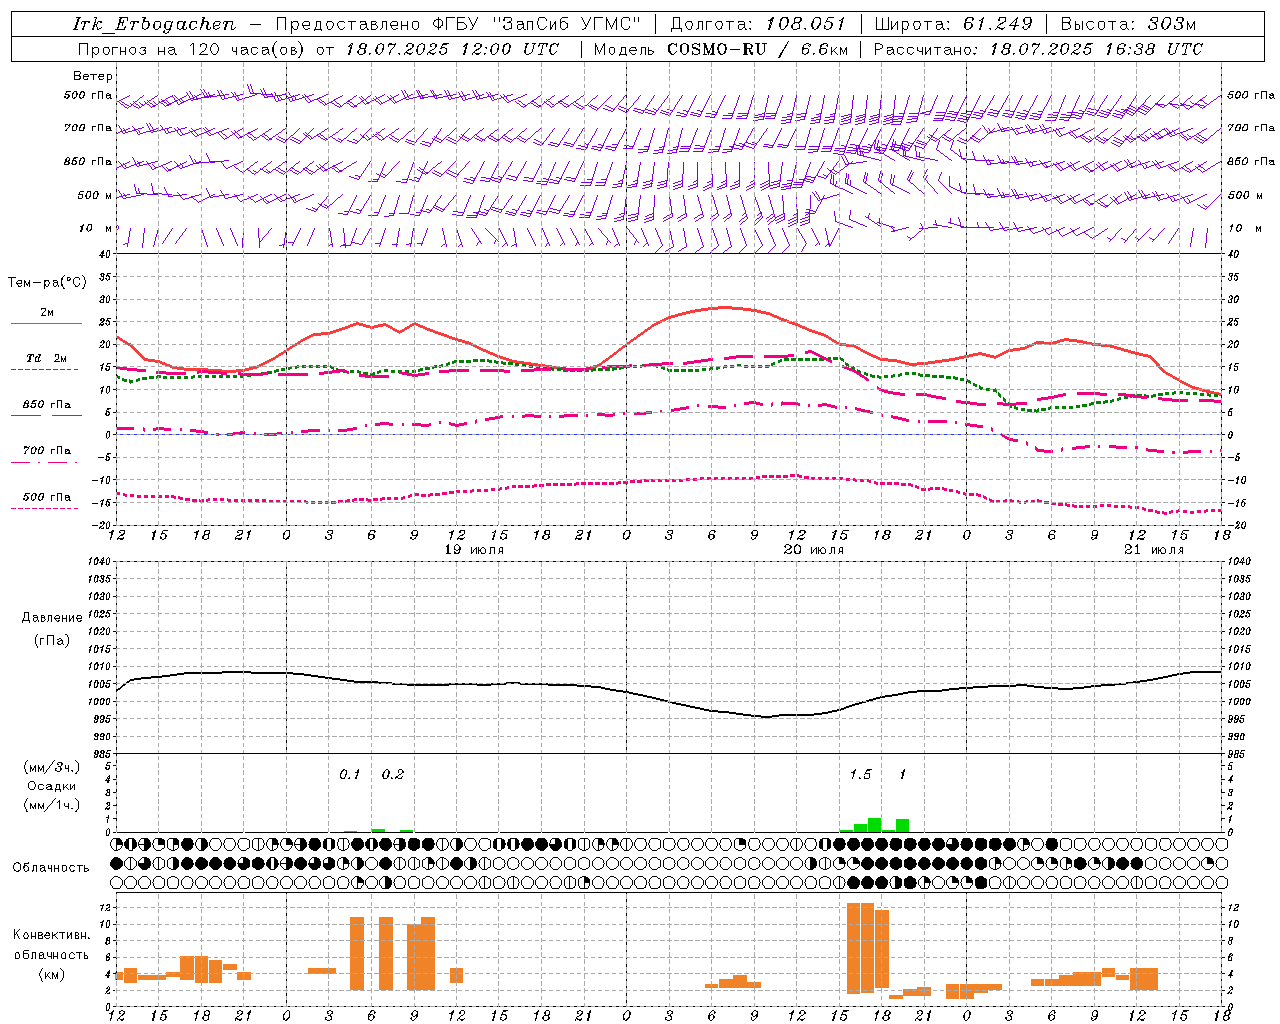Click the 0.2 precipitation amount value
The width and height of the screenshot is (1280, 1024).
click(393, 774)
